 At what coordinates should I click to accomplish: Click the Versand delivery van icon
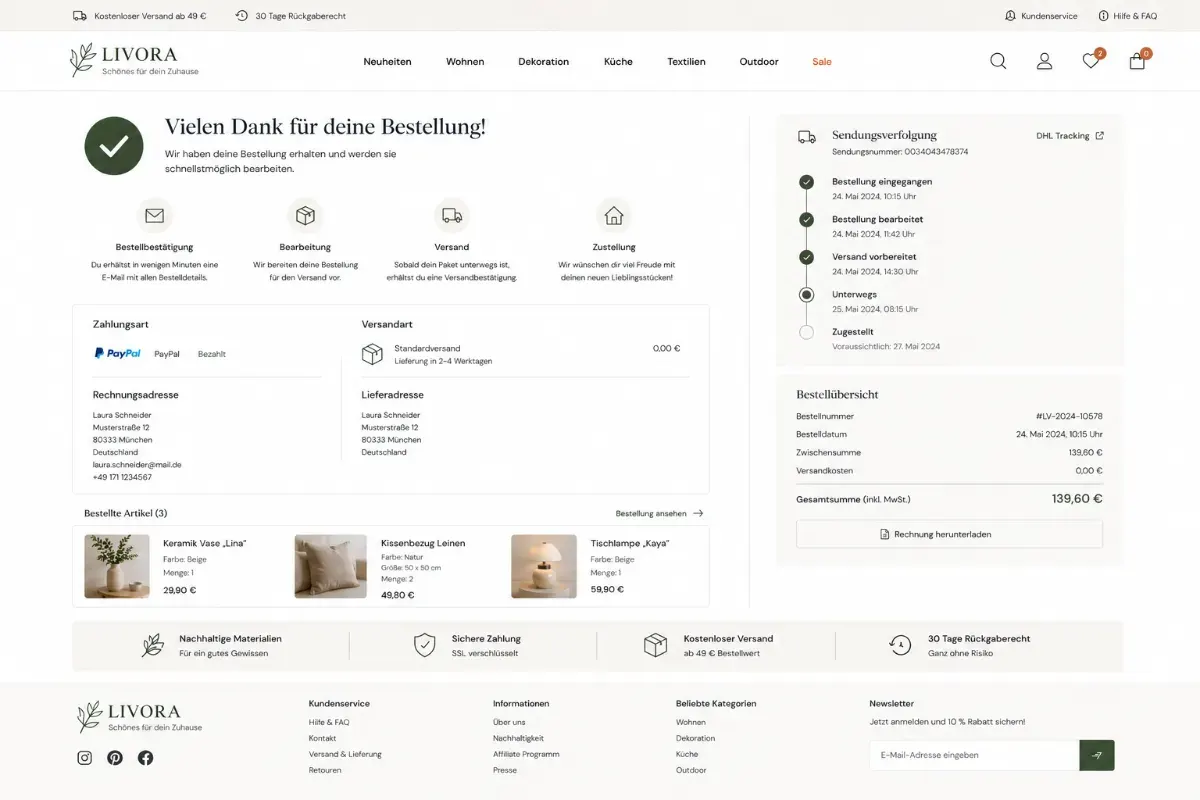pyautogui.click(x=452, y=215)
